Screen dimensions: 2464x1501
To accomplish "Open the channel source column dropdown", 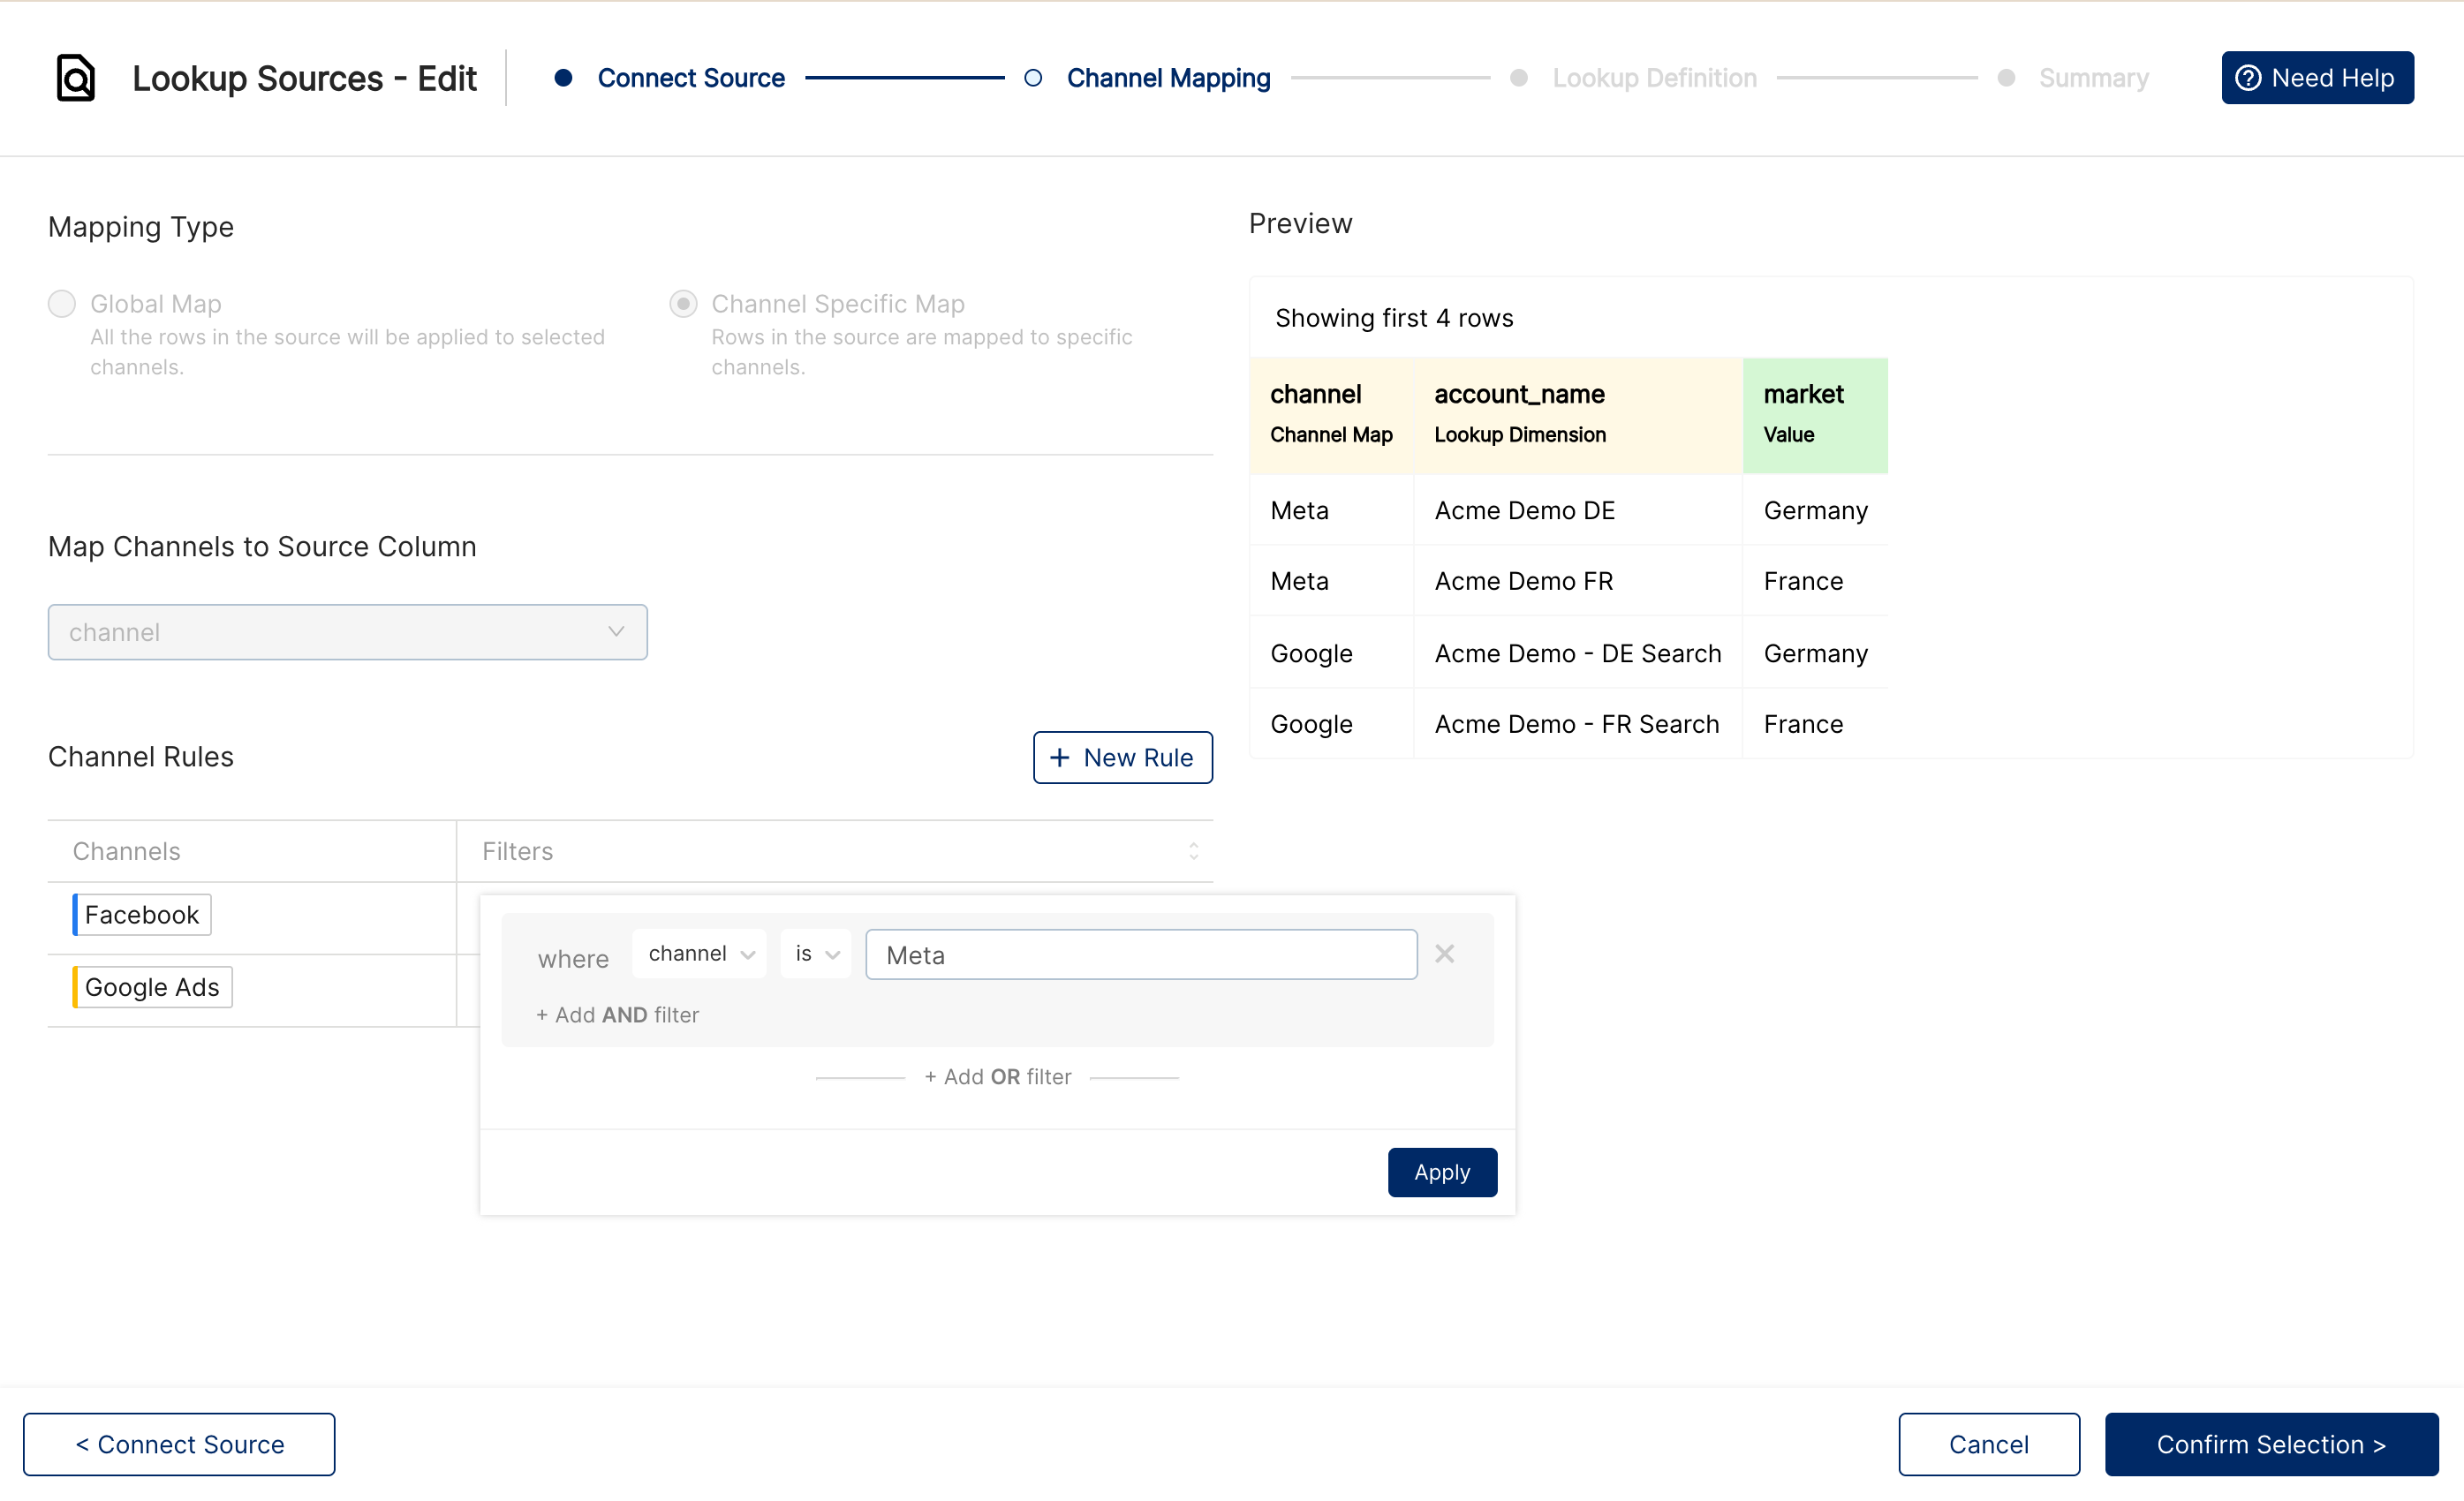I will [x=347, y=632].
